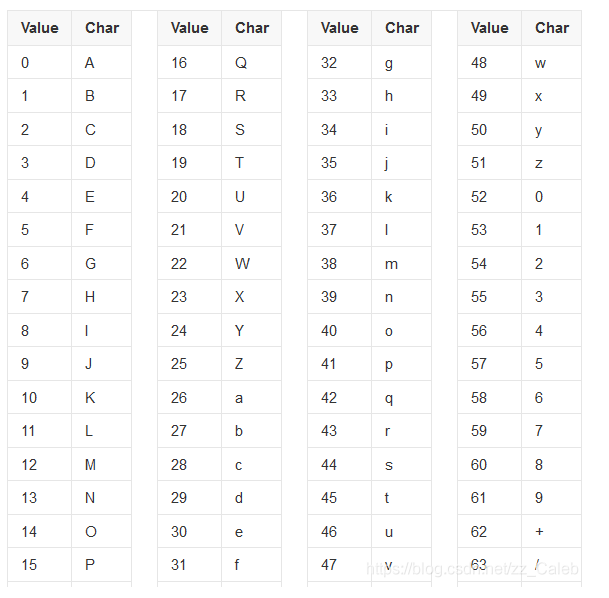Screen dimensions: 609x598
Task: Click the cell with value 57
Action: (x=489, y=363)
